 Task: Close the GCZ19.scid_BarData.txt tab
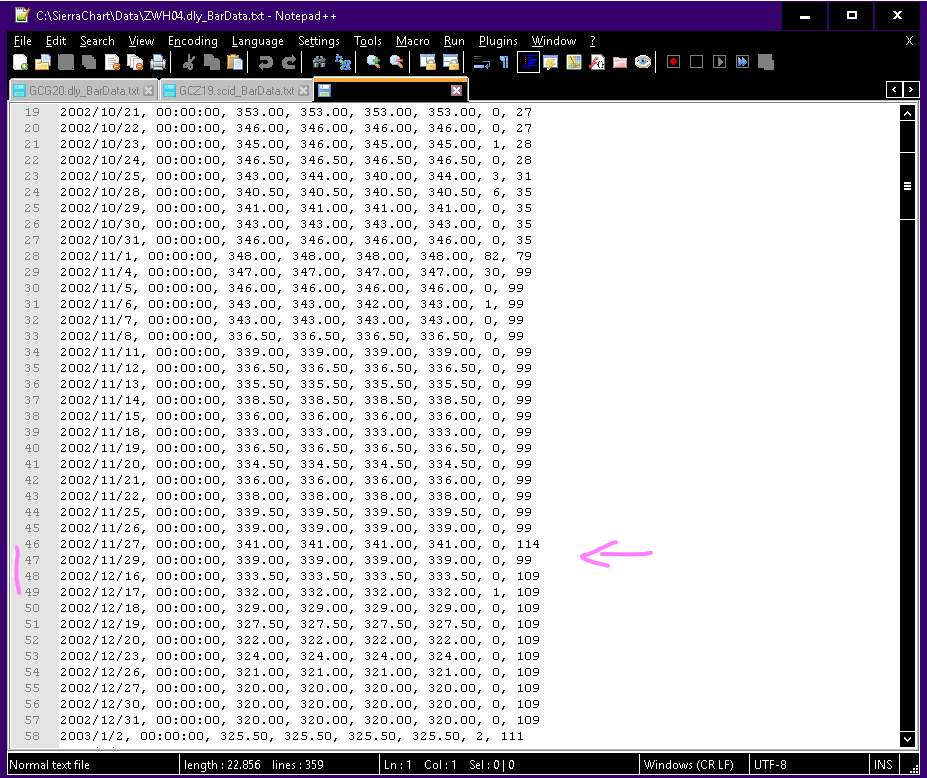[x=303, y=90]
